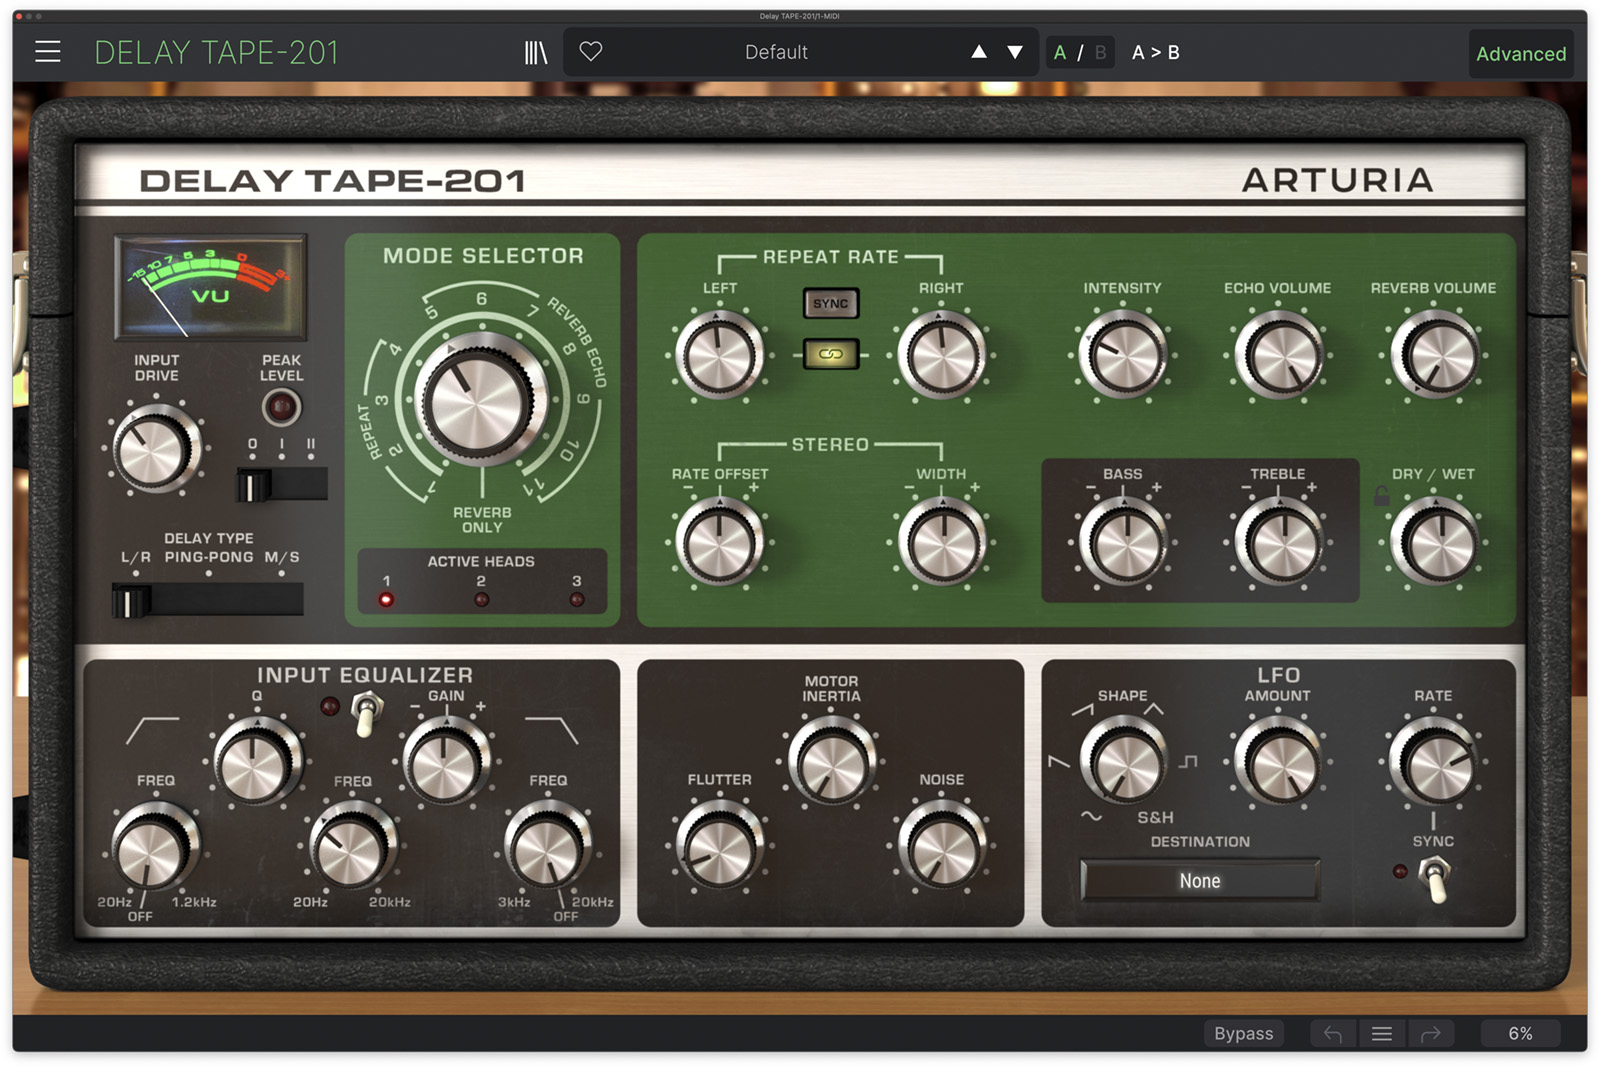Click the A > B copy button
The height and width of the screenshot is (1067, 1600).
click(x=1155, y=53)
